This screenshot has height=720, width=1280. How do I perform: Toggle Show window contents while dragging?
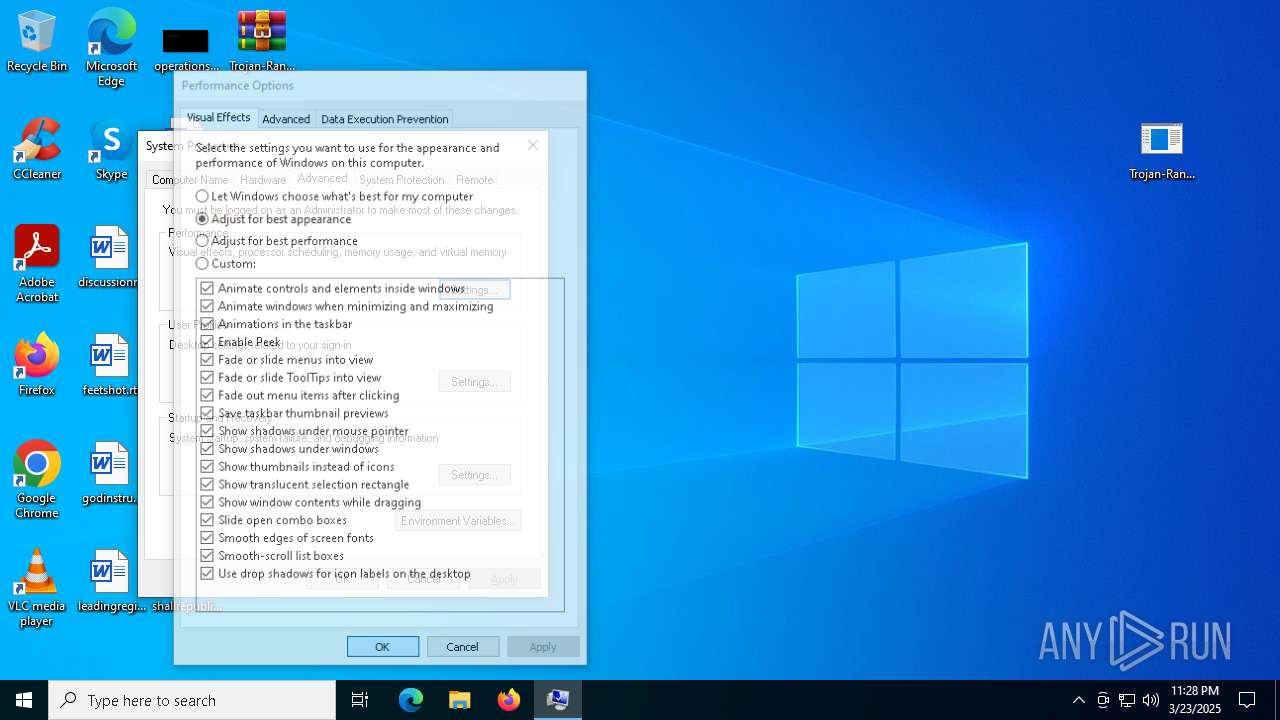[310, 502]
